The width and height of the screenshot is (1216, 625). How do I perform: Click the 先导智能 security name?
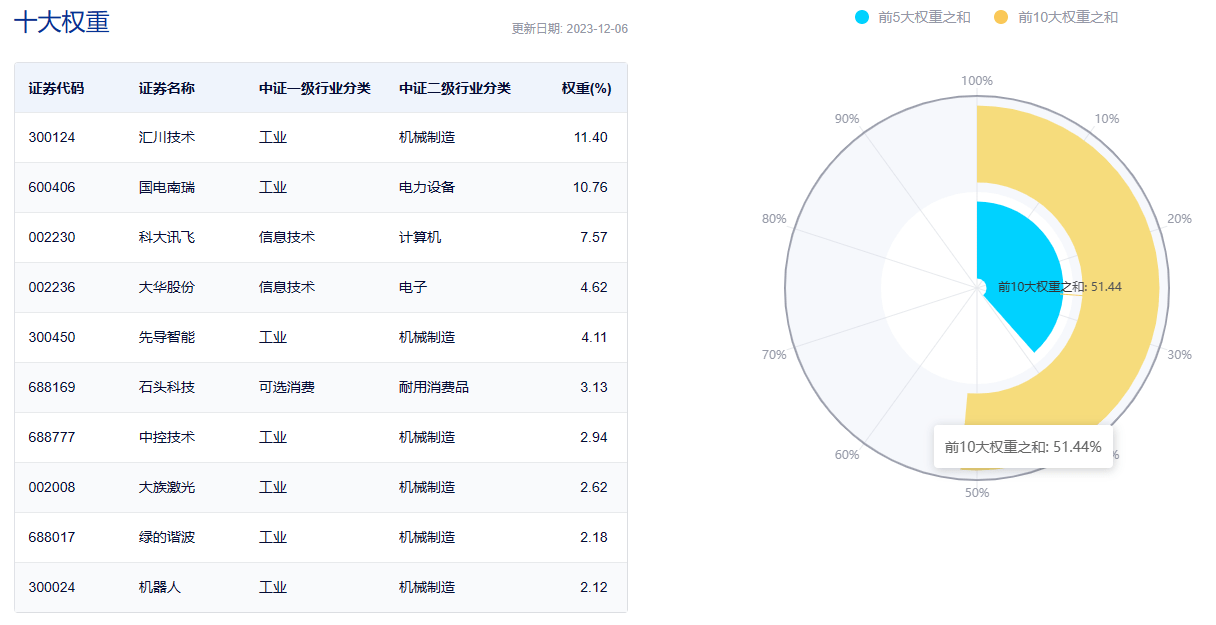click(x=167, y=337)
